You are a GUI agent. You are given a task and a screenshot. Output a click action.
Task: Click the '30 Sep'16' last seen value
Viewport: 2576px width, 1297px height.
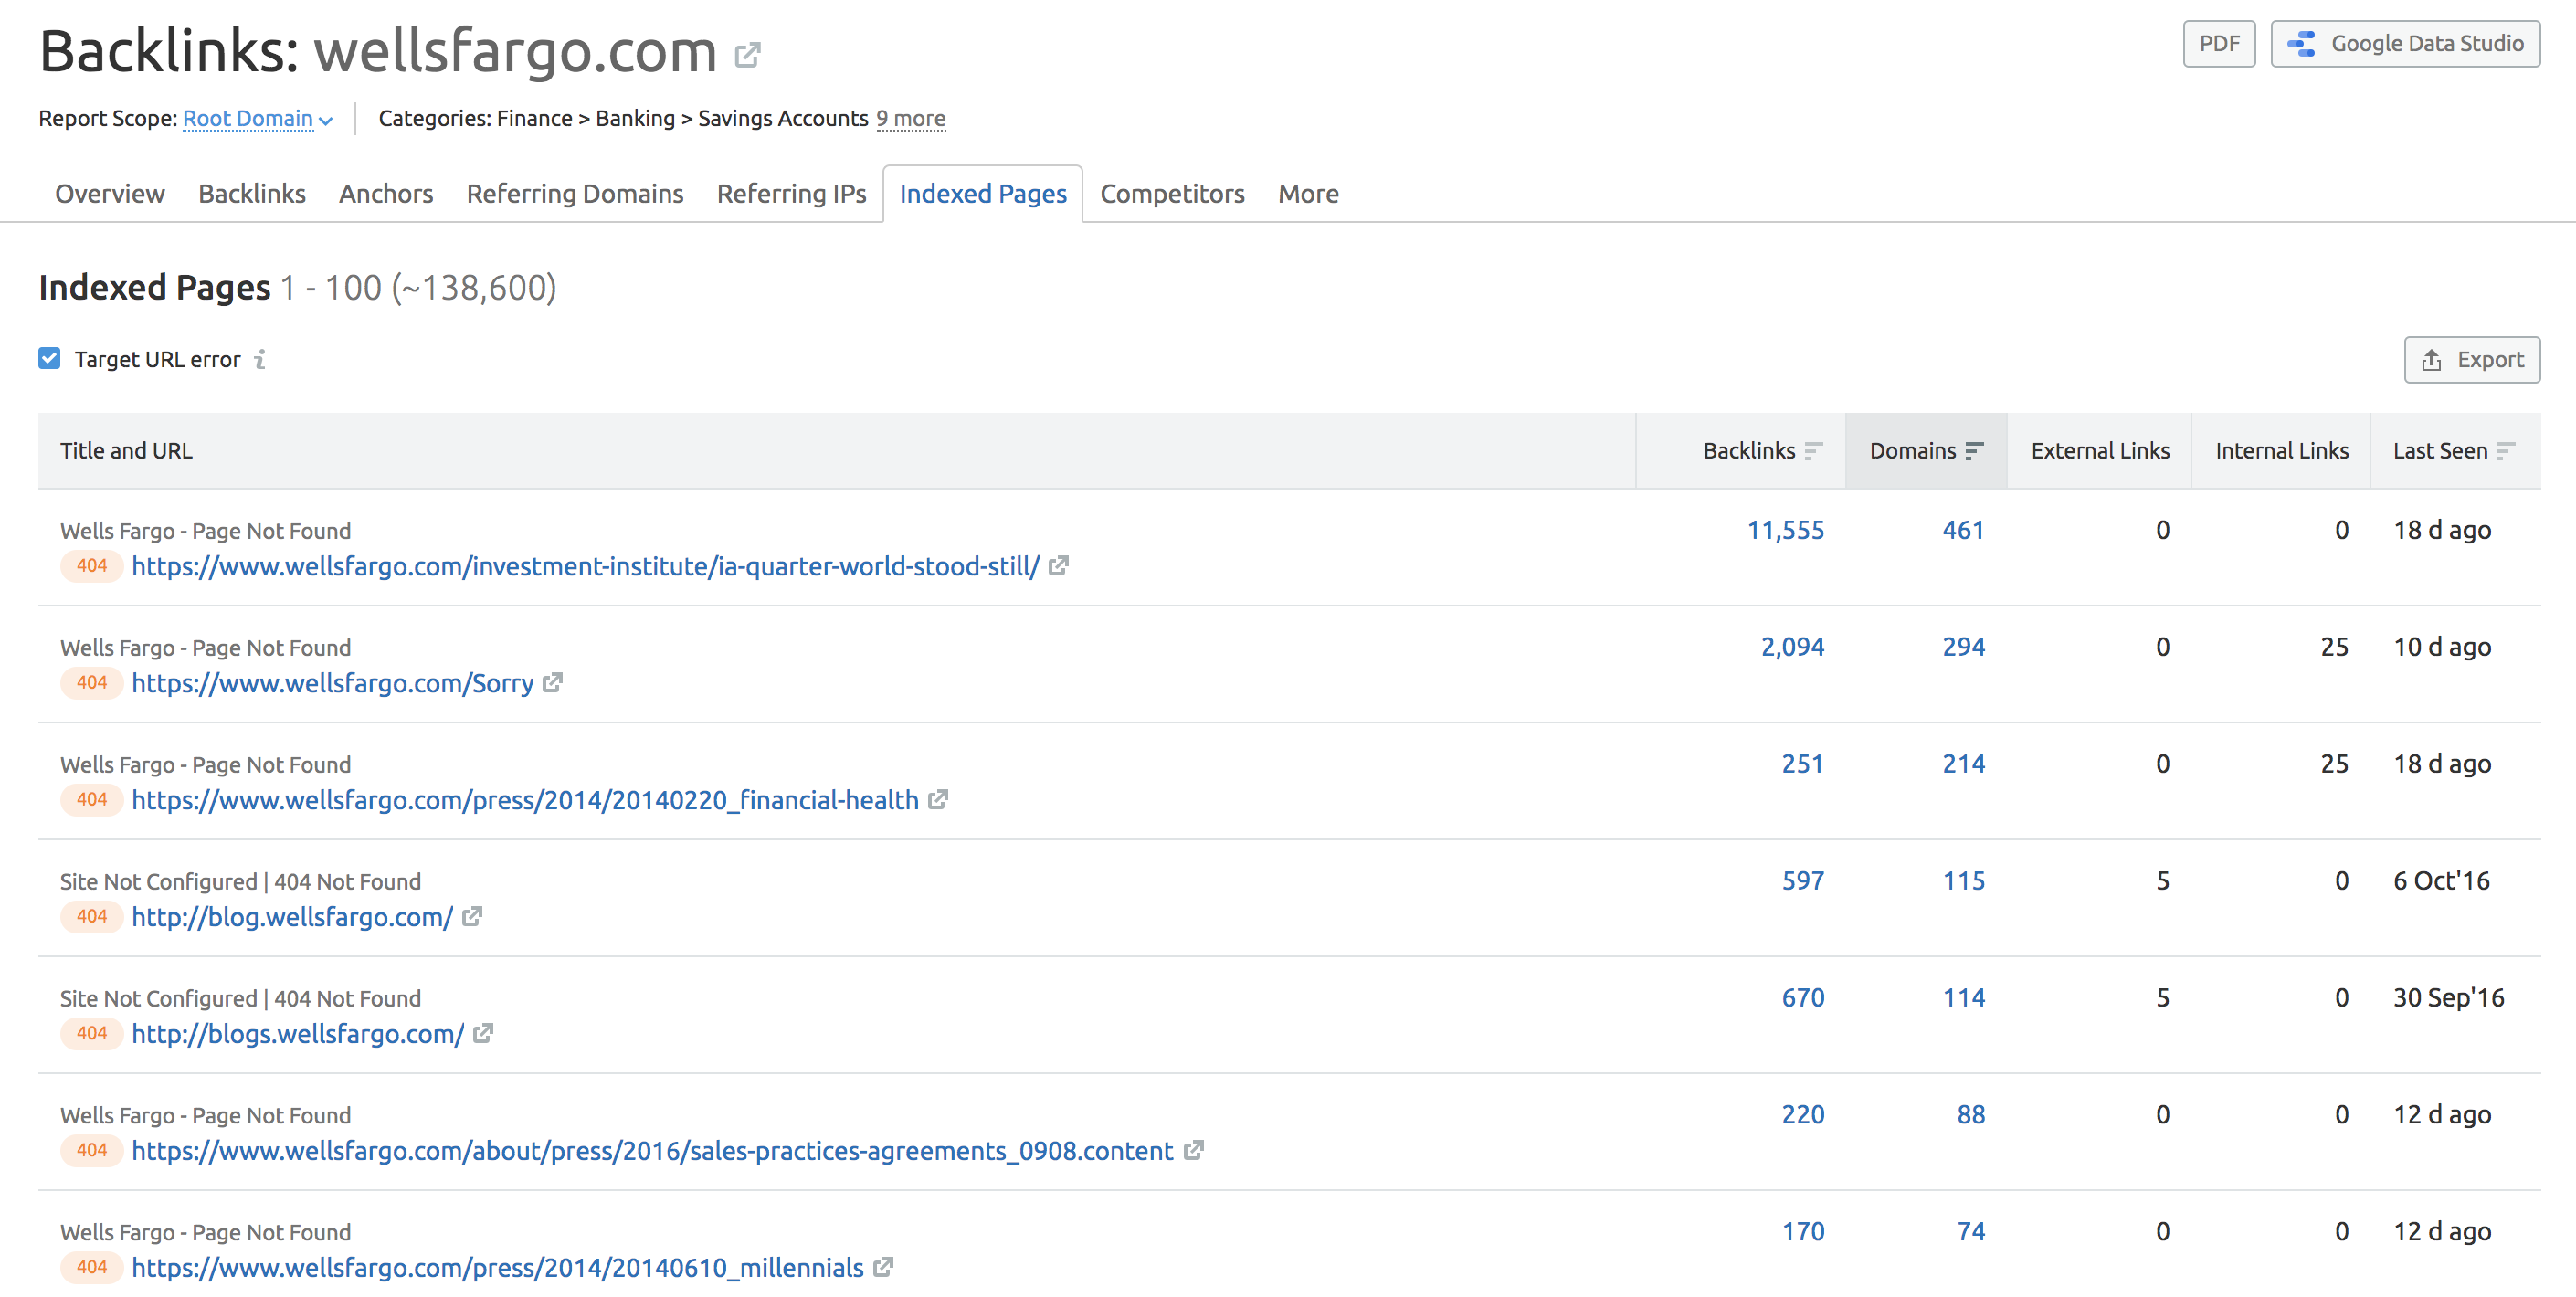click(2449, 998)
